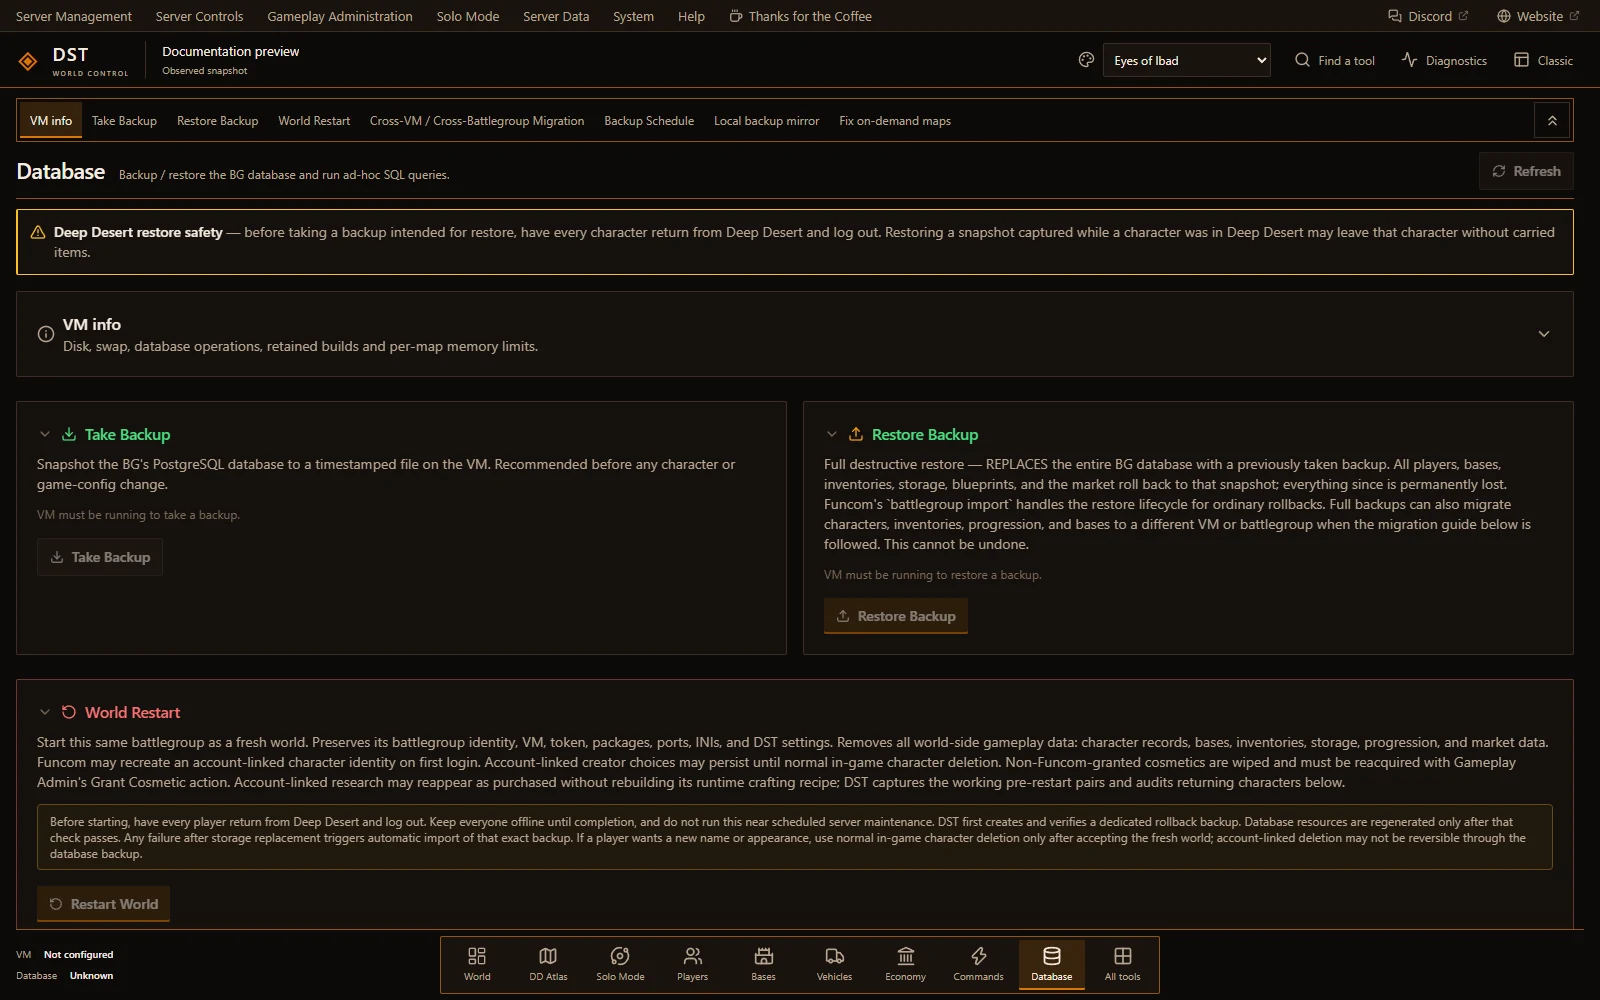Screen dimensions: 1600x1000
Task: Open the Eyes of Ibad theme dropdown
Action: coord(1186,60)
